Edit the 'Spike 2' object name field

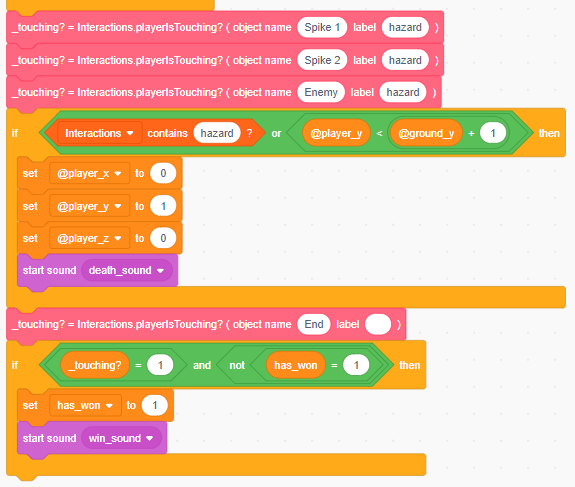coord(322,60)
